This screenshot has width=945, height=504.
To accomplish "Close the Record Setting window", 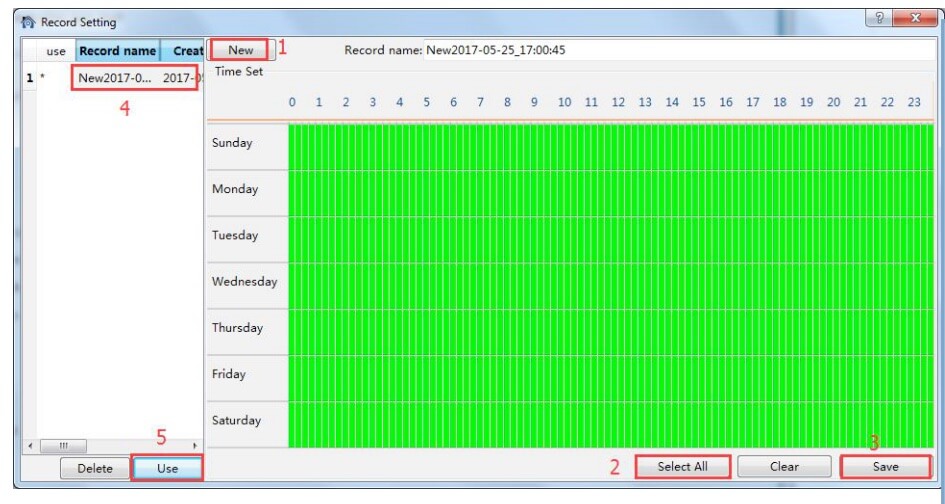I will click(x=915, y=18).
